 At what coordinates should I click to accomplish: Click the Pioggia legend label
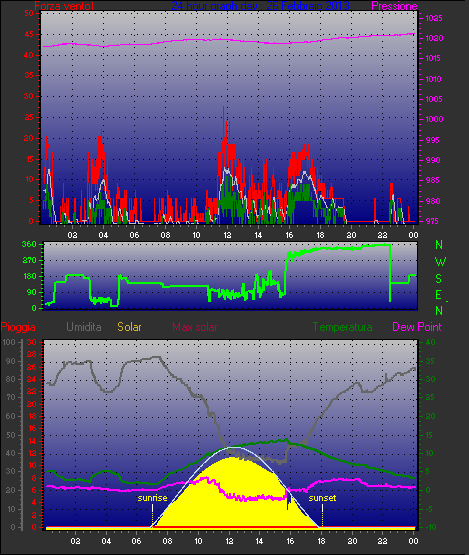coord(18,327)
